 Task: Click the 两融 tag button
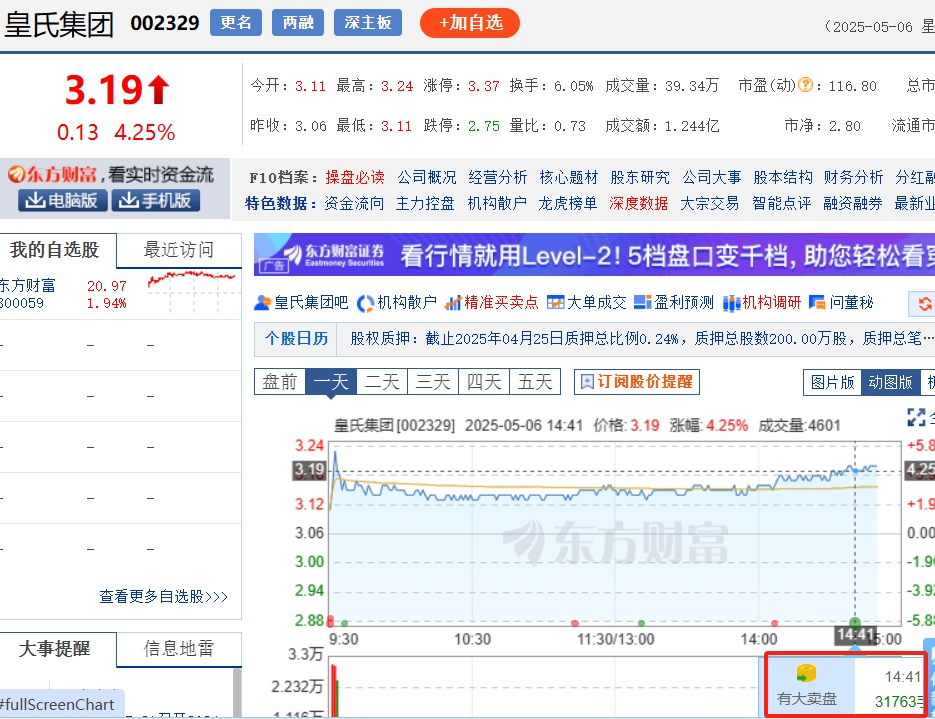(298, 23)
